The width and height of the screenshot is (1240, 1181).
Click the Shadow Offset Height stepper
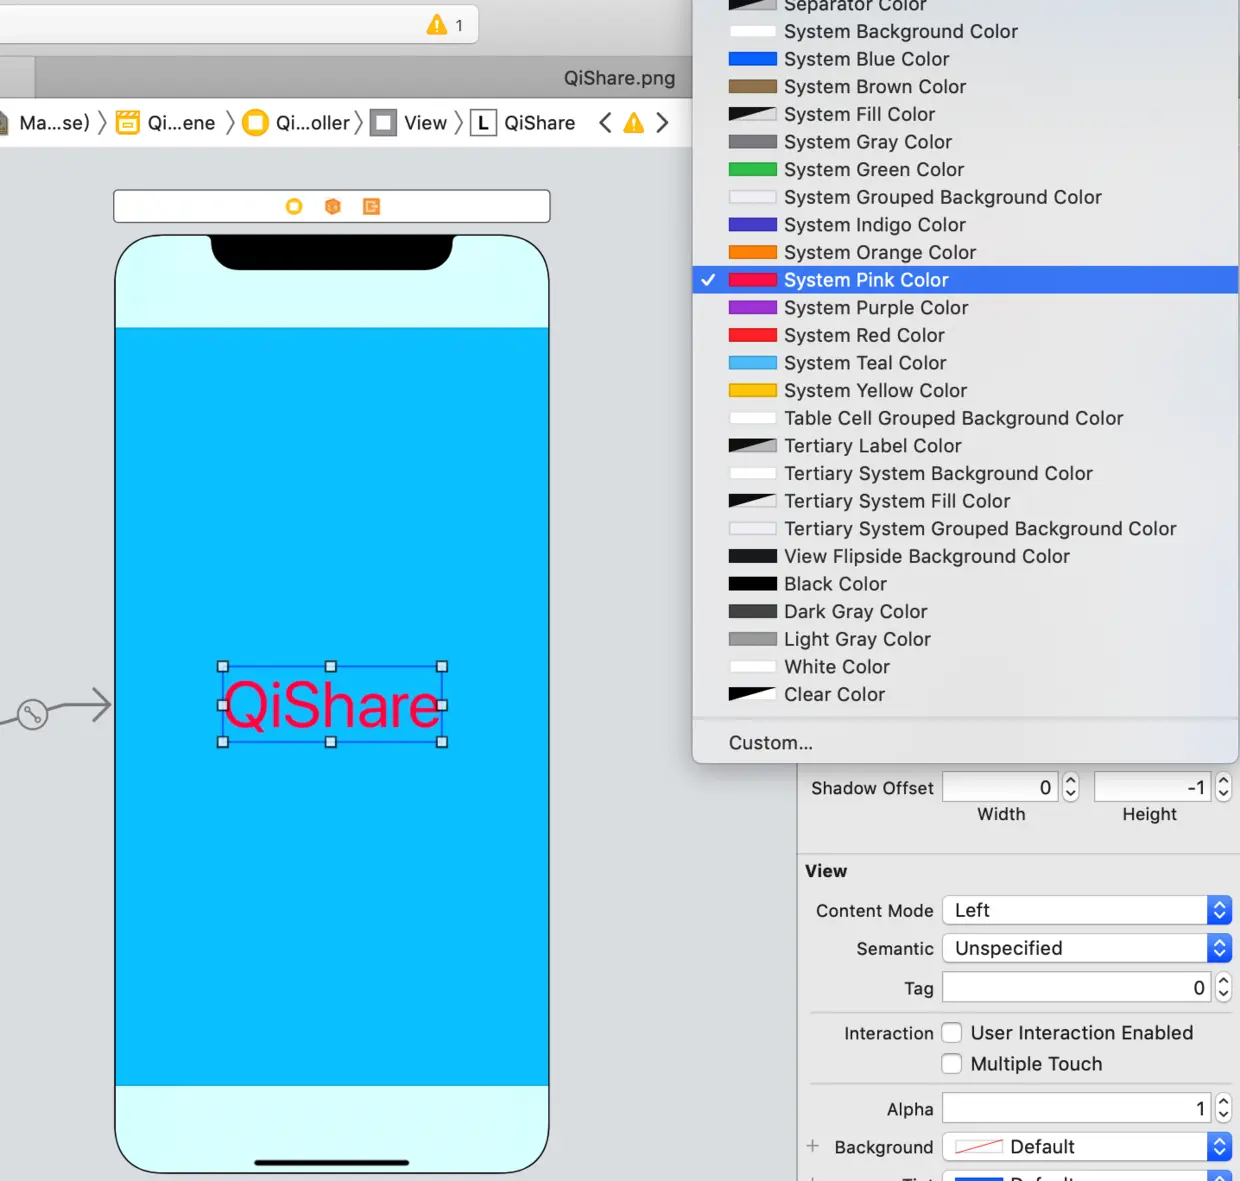click(1223, 787)
